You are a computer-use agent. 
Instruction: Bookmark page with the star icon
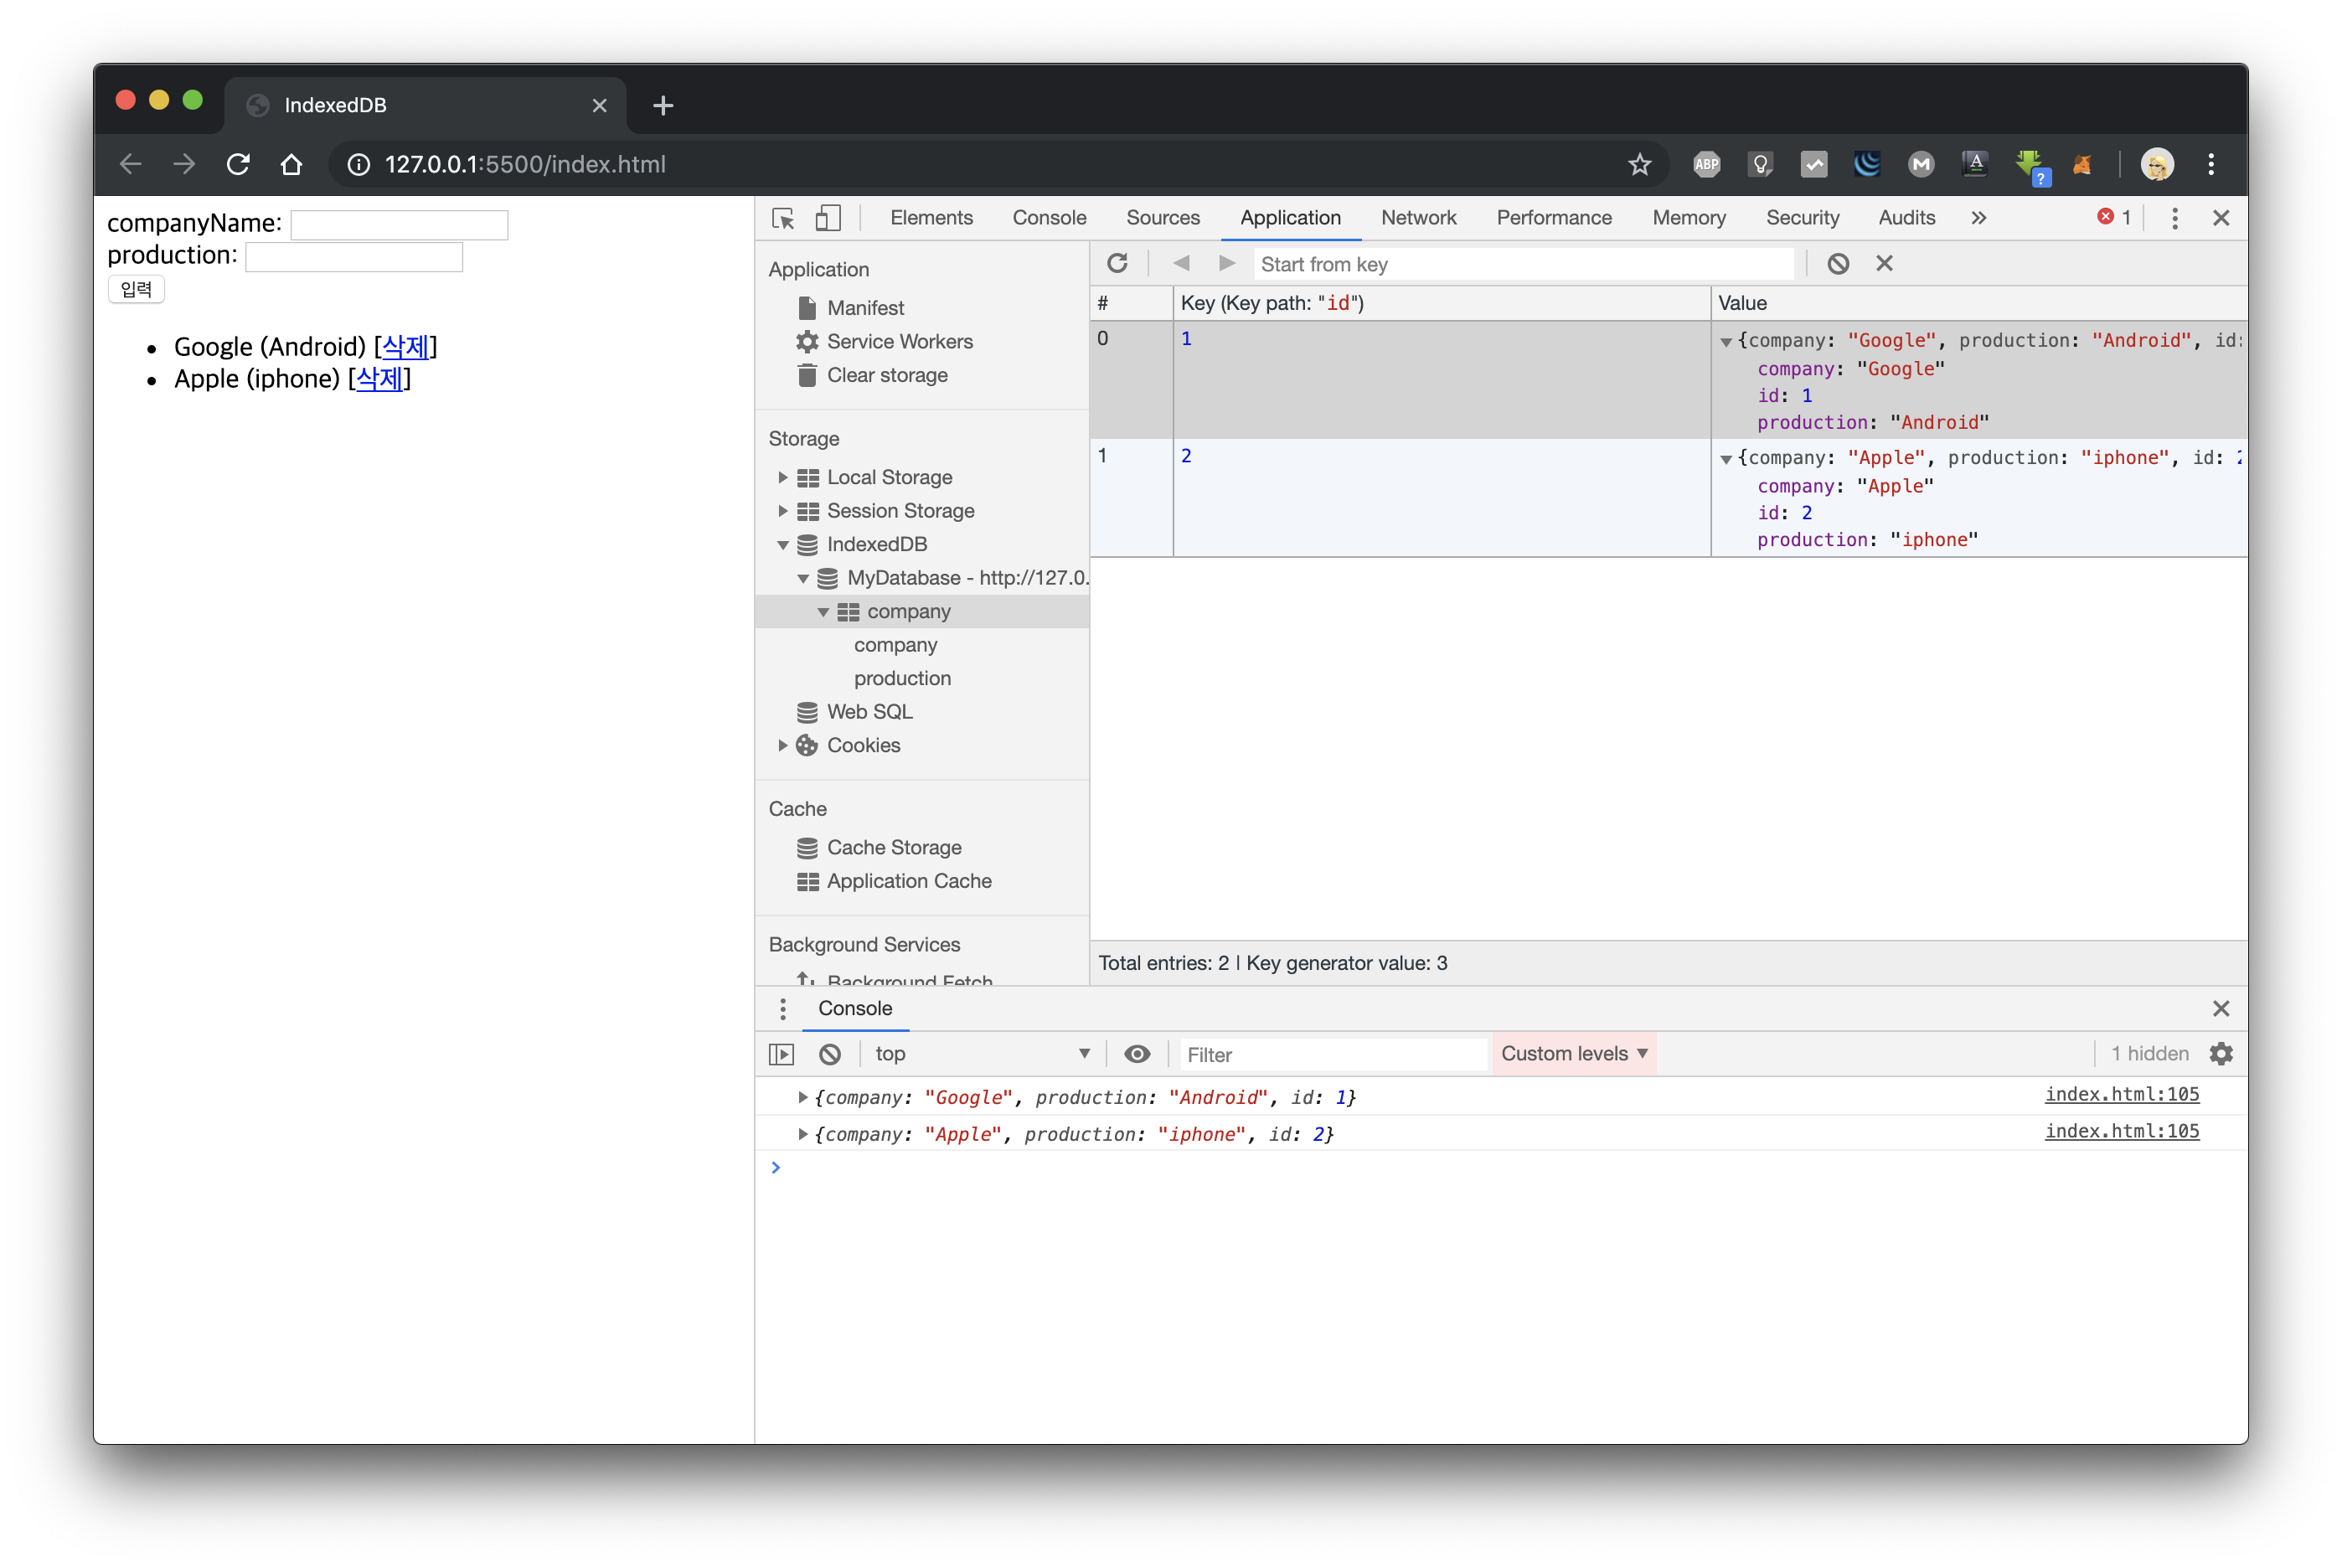tap(1639, 165)
